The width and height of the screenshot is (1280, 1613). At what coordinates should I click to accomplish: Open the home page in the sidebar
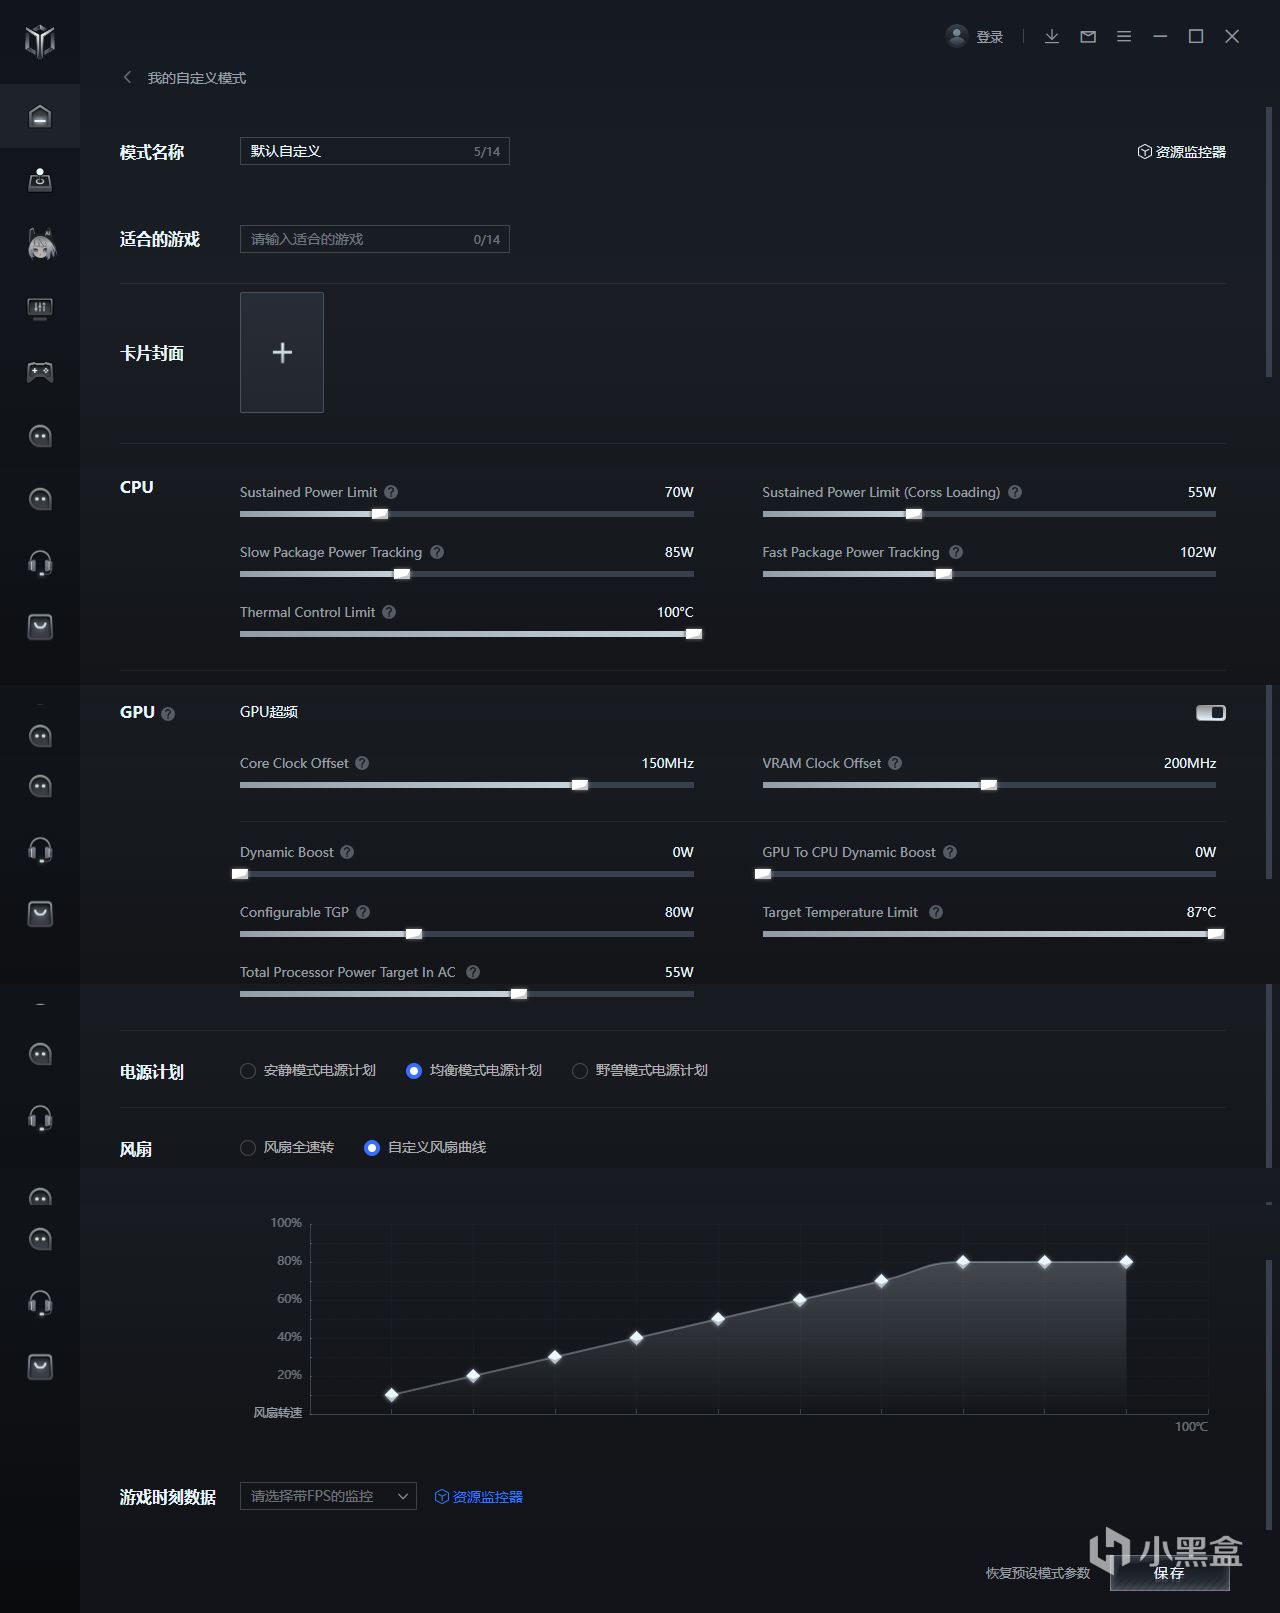pos(40,116)
